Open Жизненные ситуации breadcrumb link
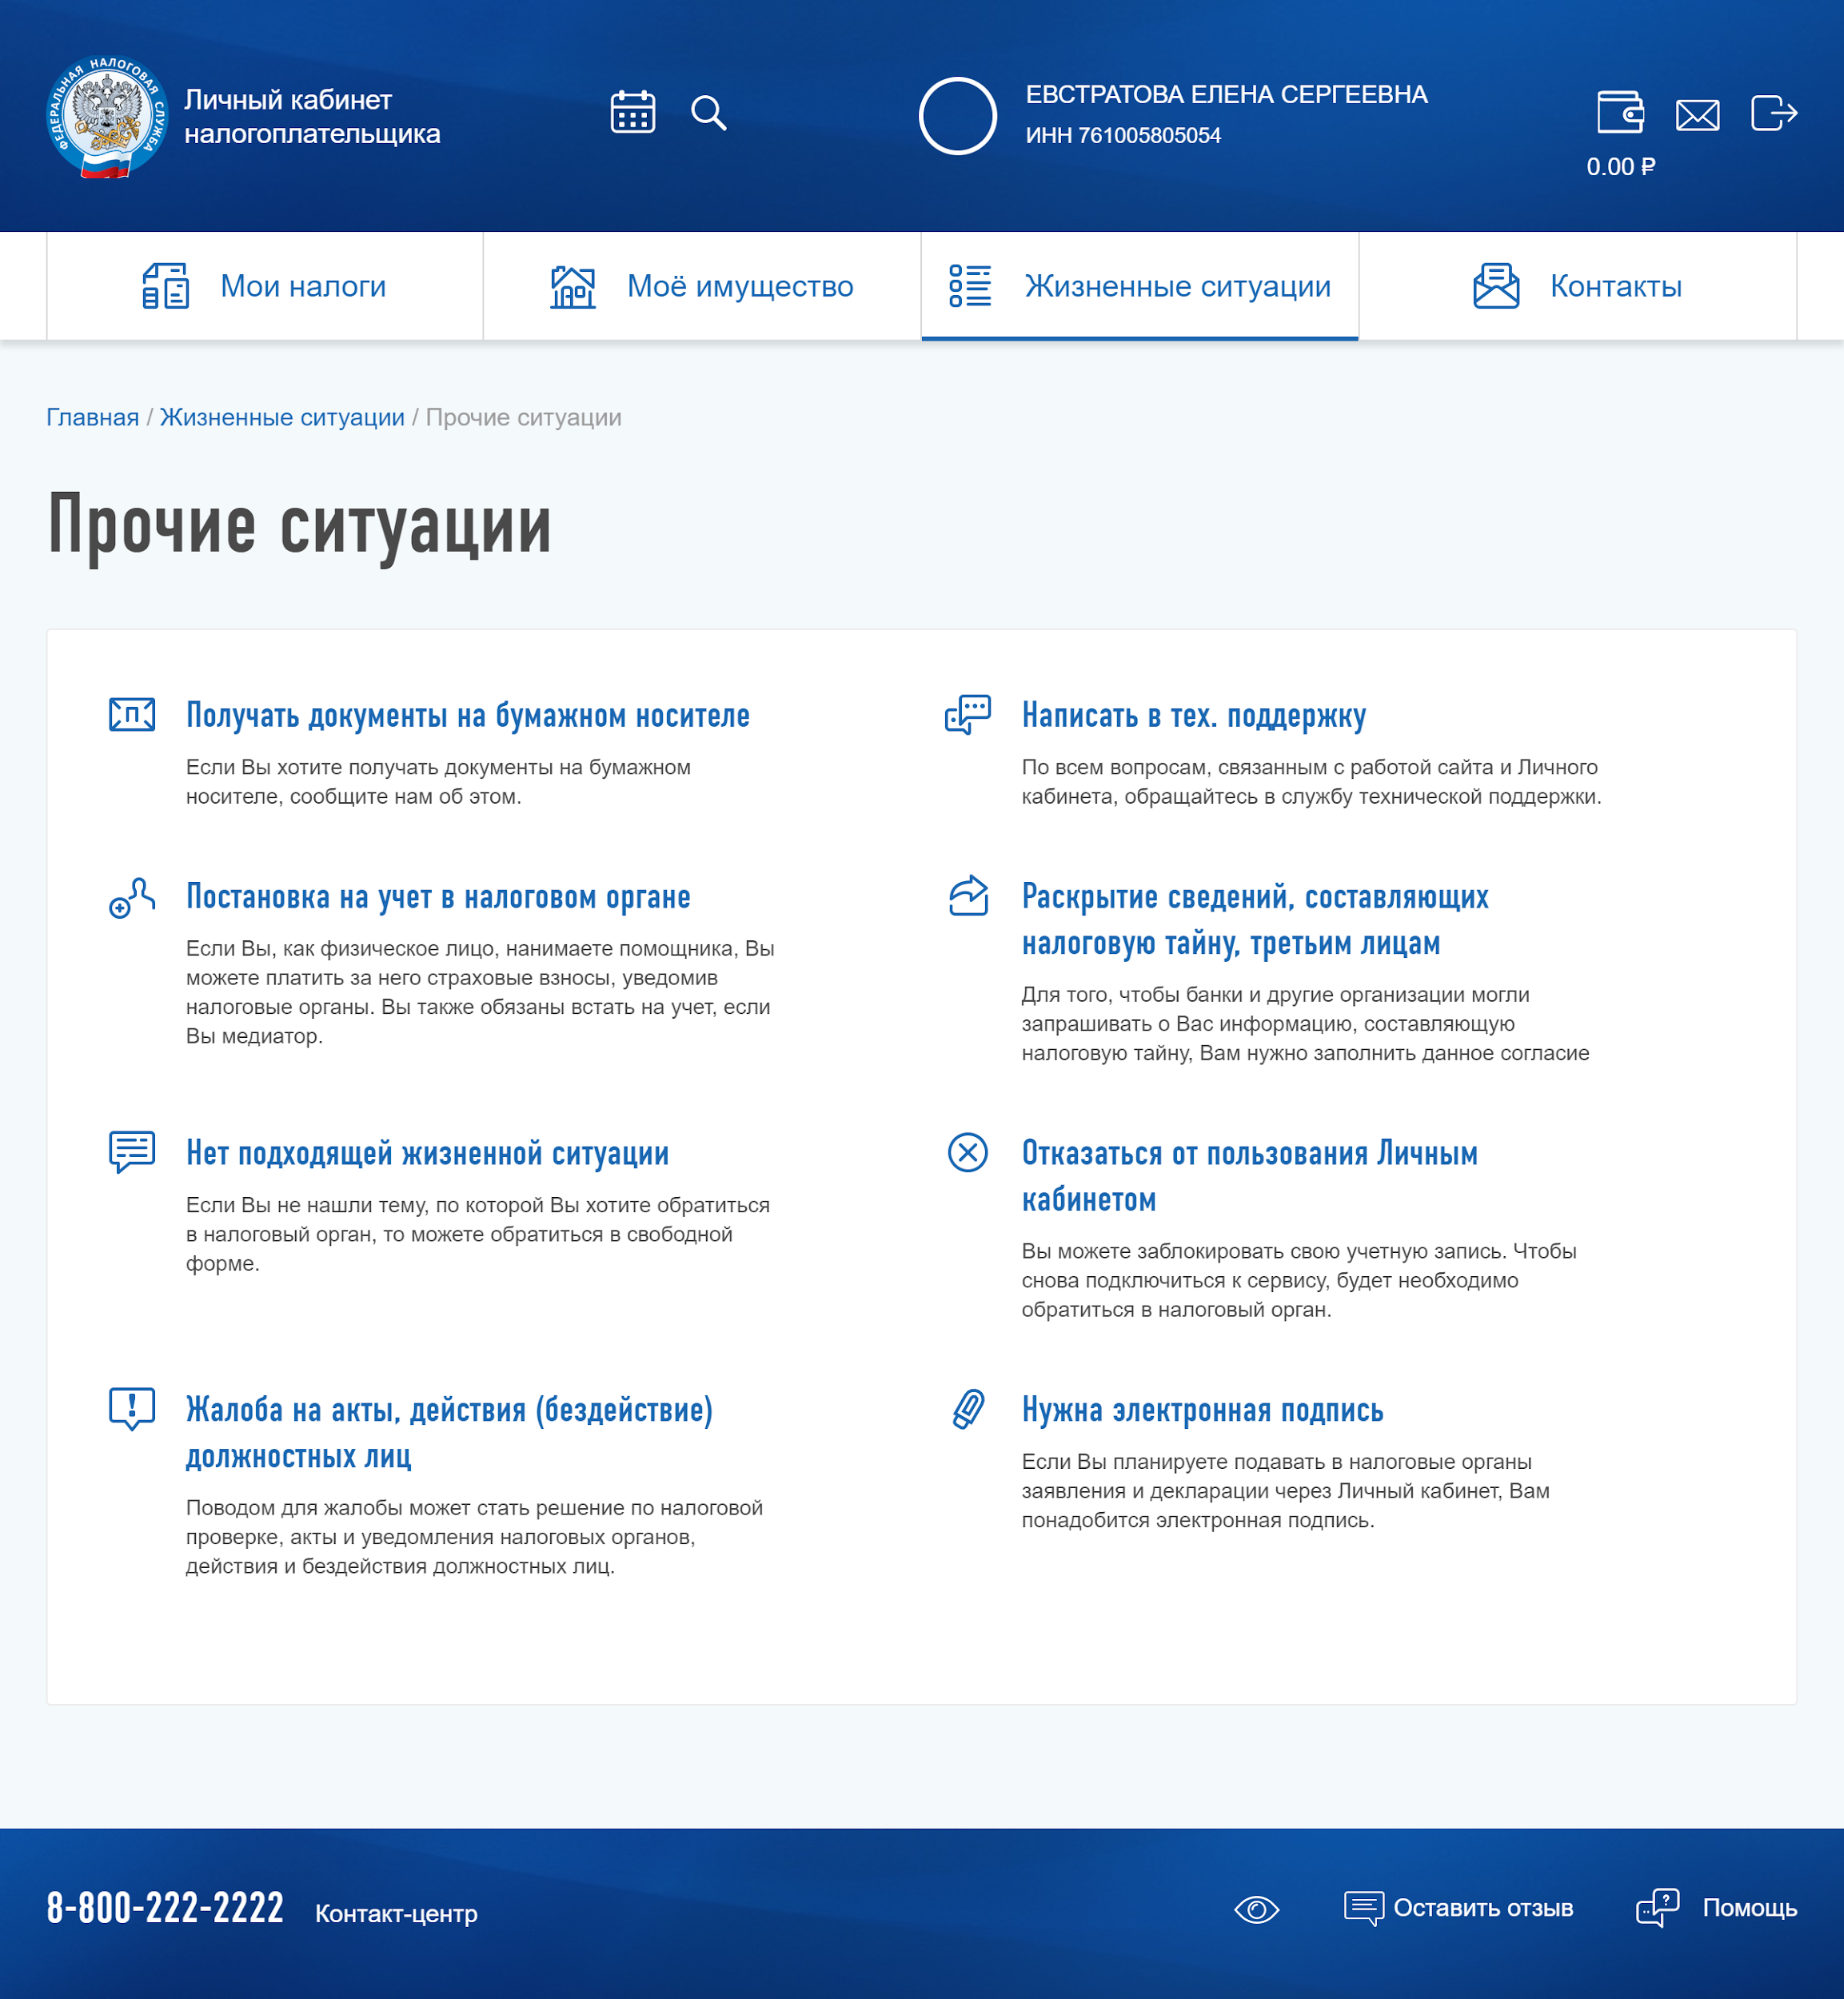 (282, 417)
